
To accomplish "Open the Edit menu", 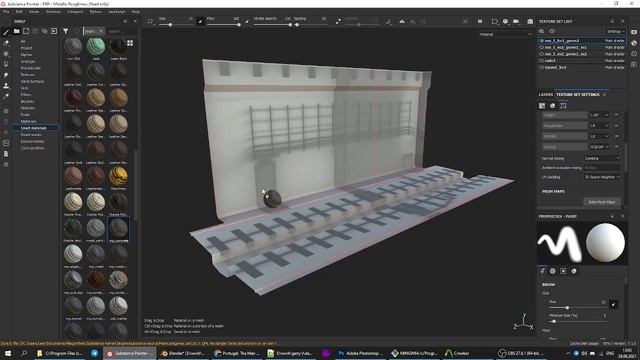I will pyautogui.click(x=19, y=12).
